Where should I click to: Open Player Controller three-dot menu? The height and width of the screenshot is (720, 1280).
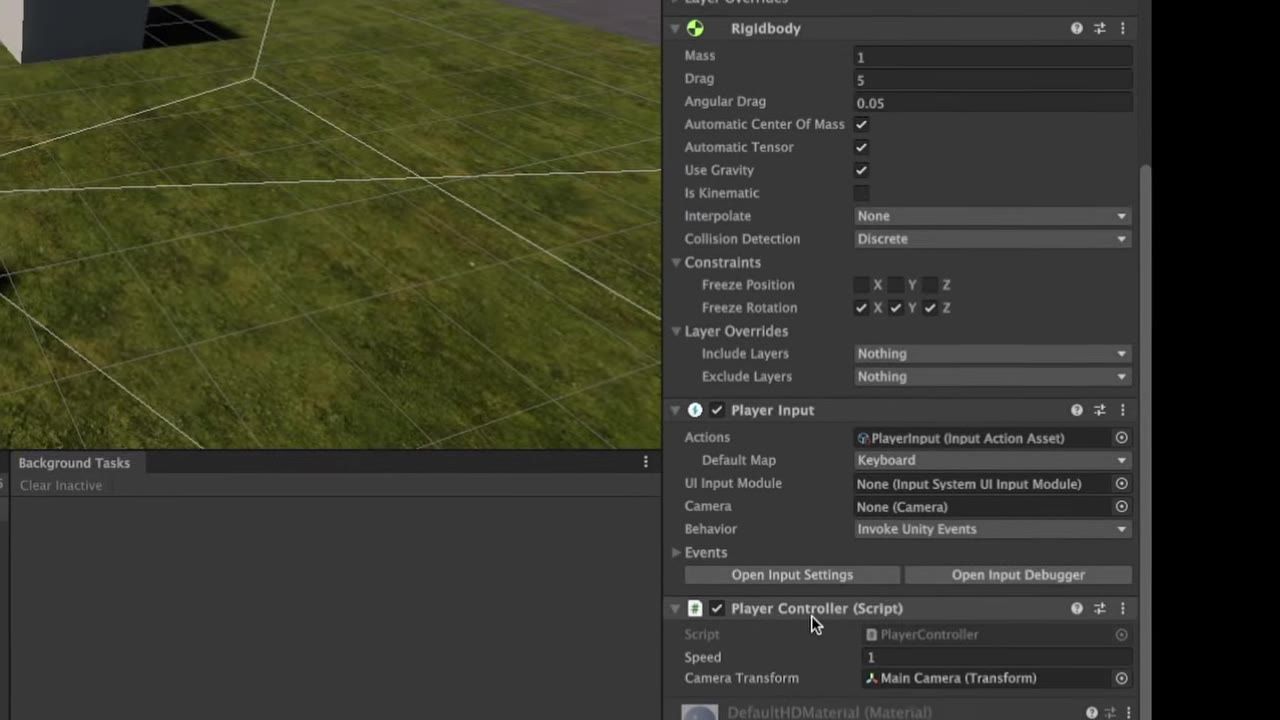click(1122, 608)
